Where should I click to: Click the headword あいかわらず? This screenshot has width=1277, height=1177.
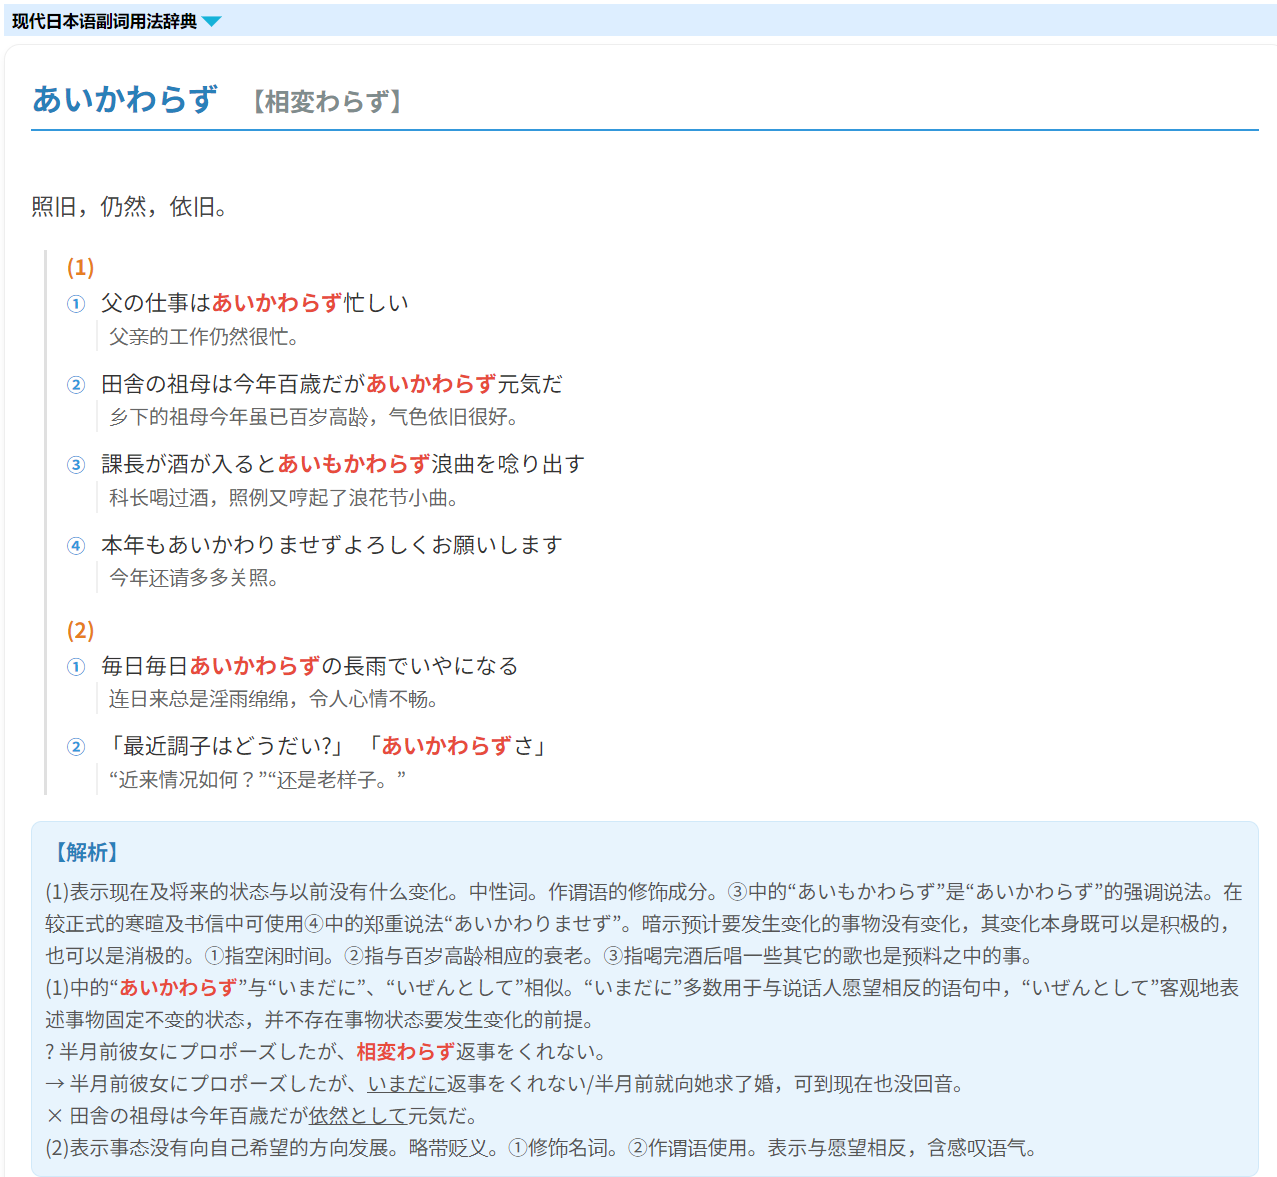(125, 99)
